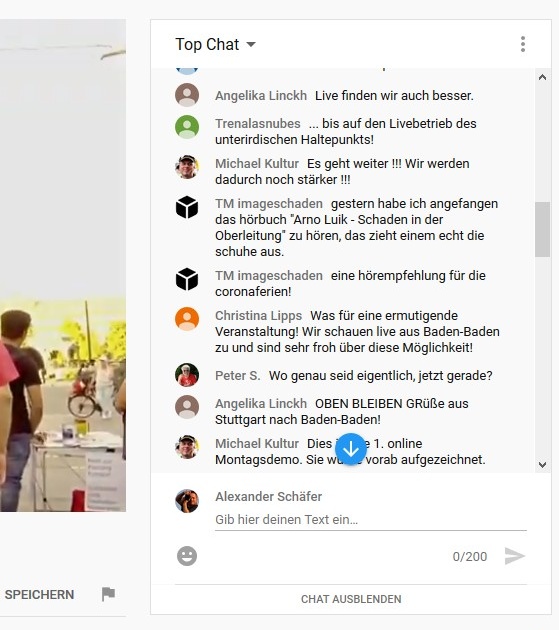Click the scrollbar up arrow in chat
Screen dimensions: 559x630
tap(542, 77)
